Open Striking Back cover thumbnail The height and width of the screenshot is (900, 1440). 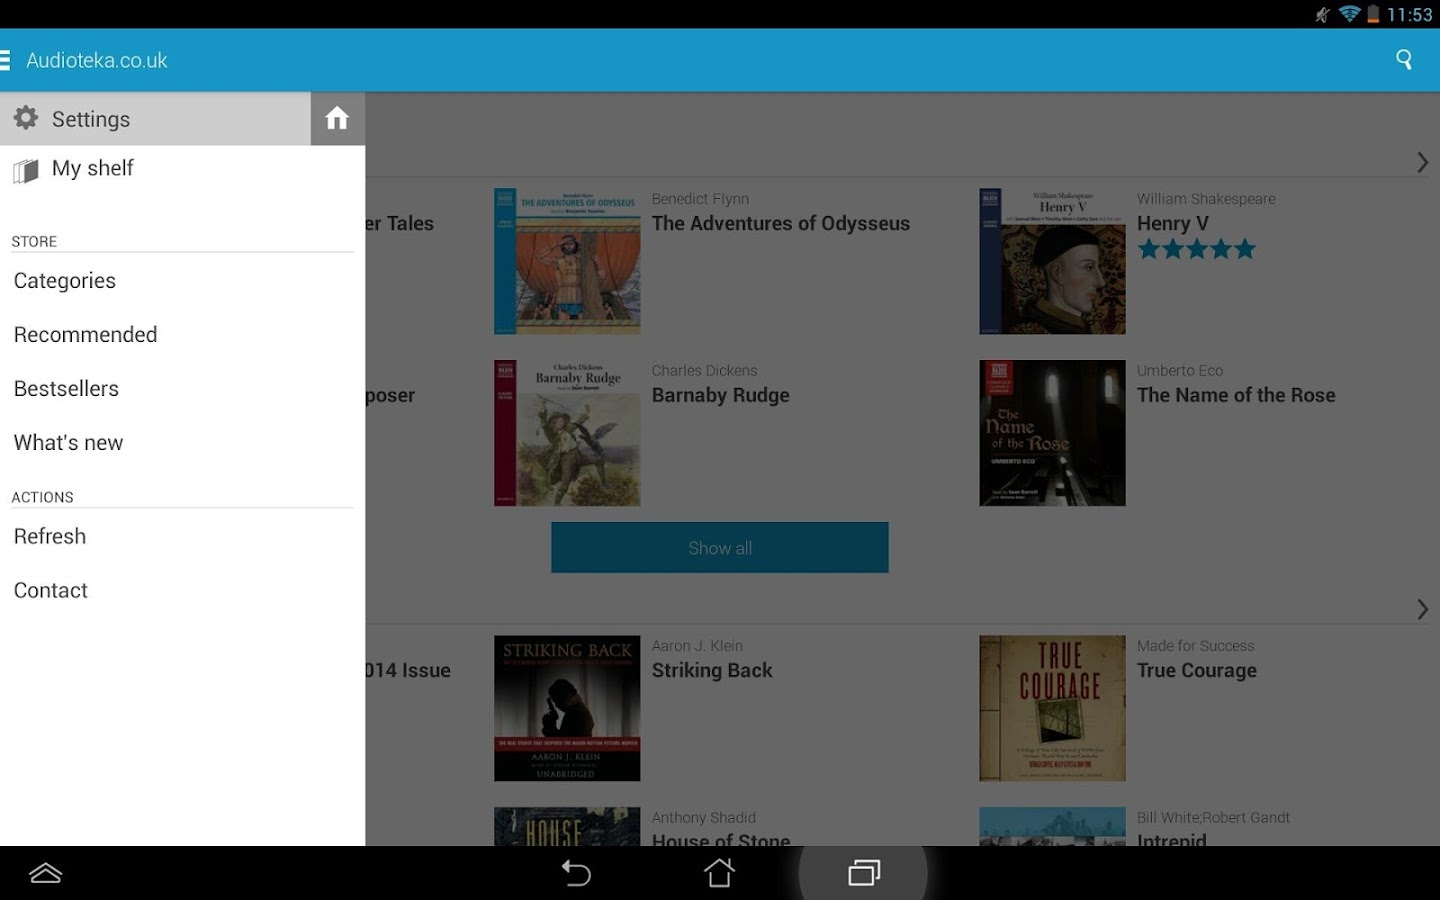pos(567,708)
